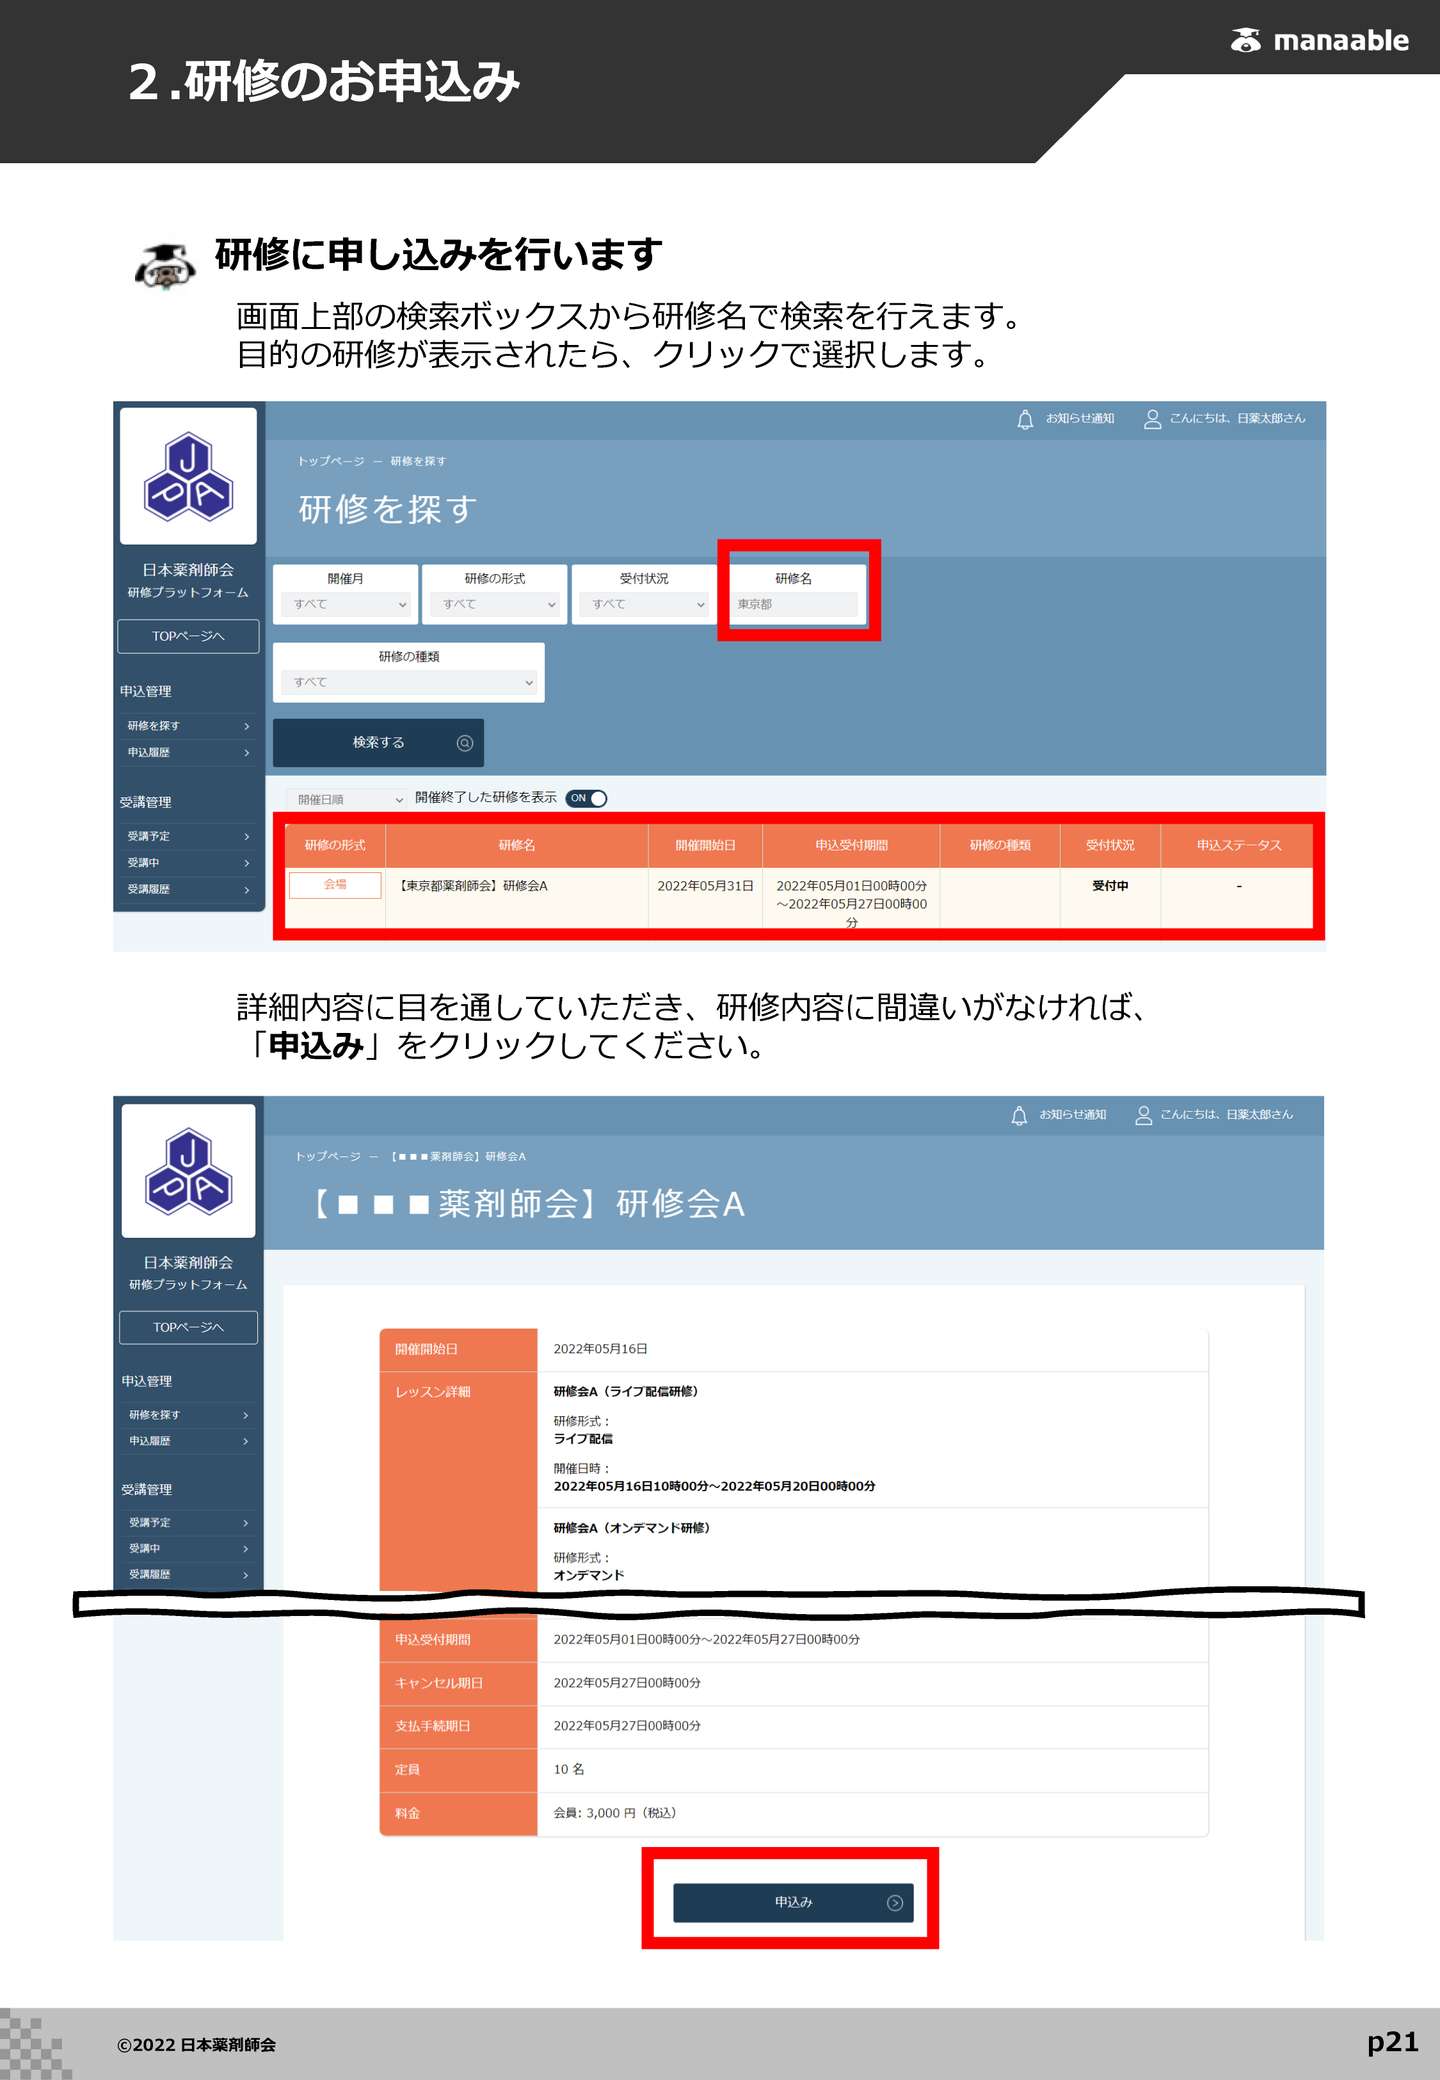Click the 申込受付期間 column header

(x=851, y=846)
